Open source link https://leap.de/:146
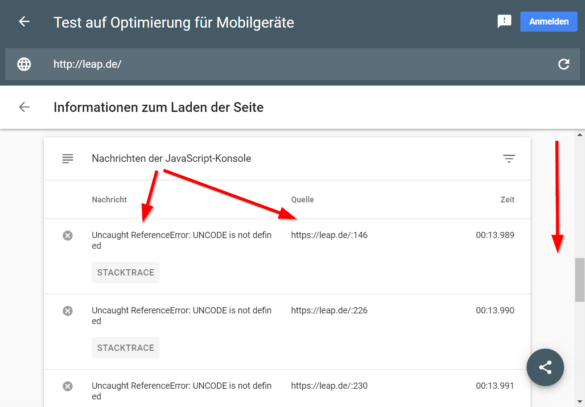Screen dimensions: 585x407 329,235
